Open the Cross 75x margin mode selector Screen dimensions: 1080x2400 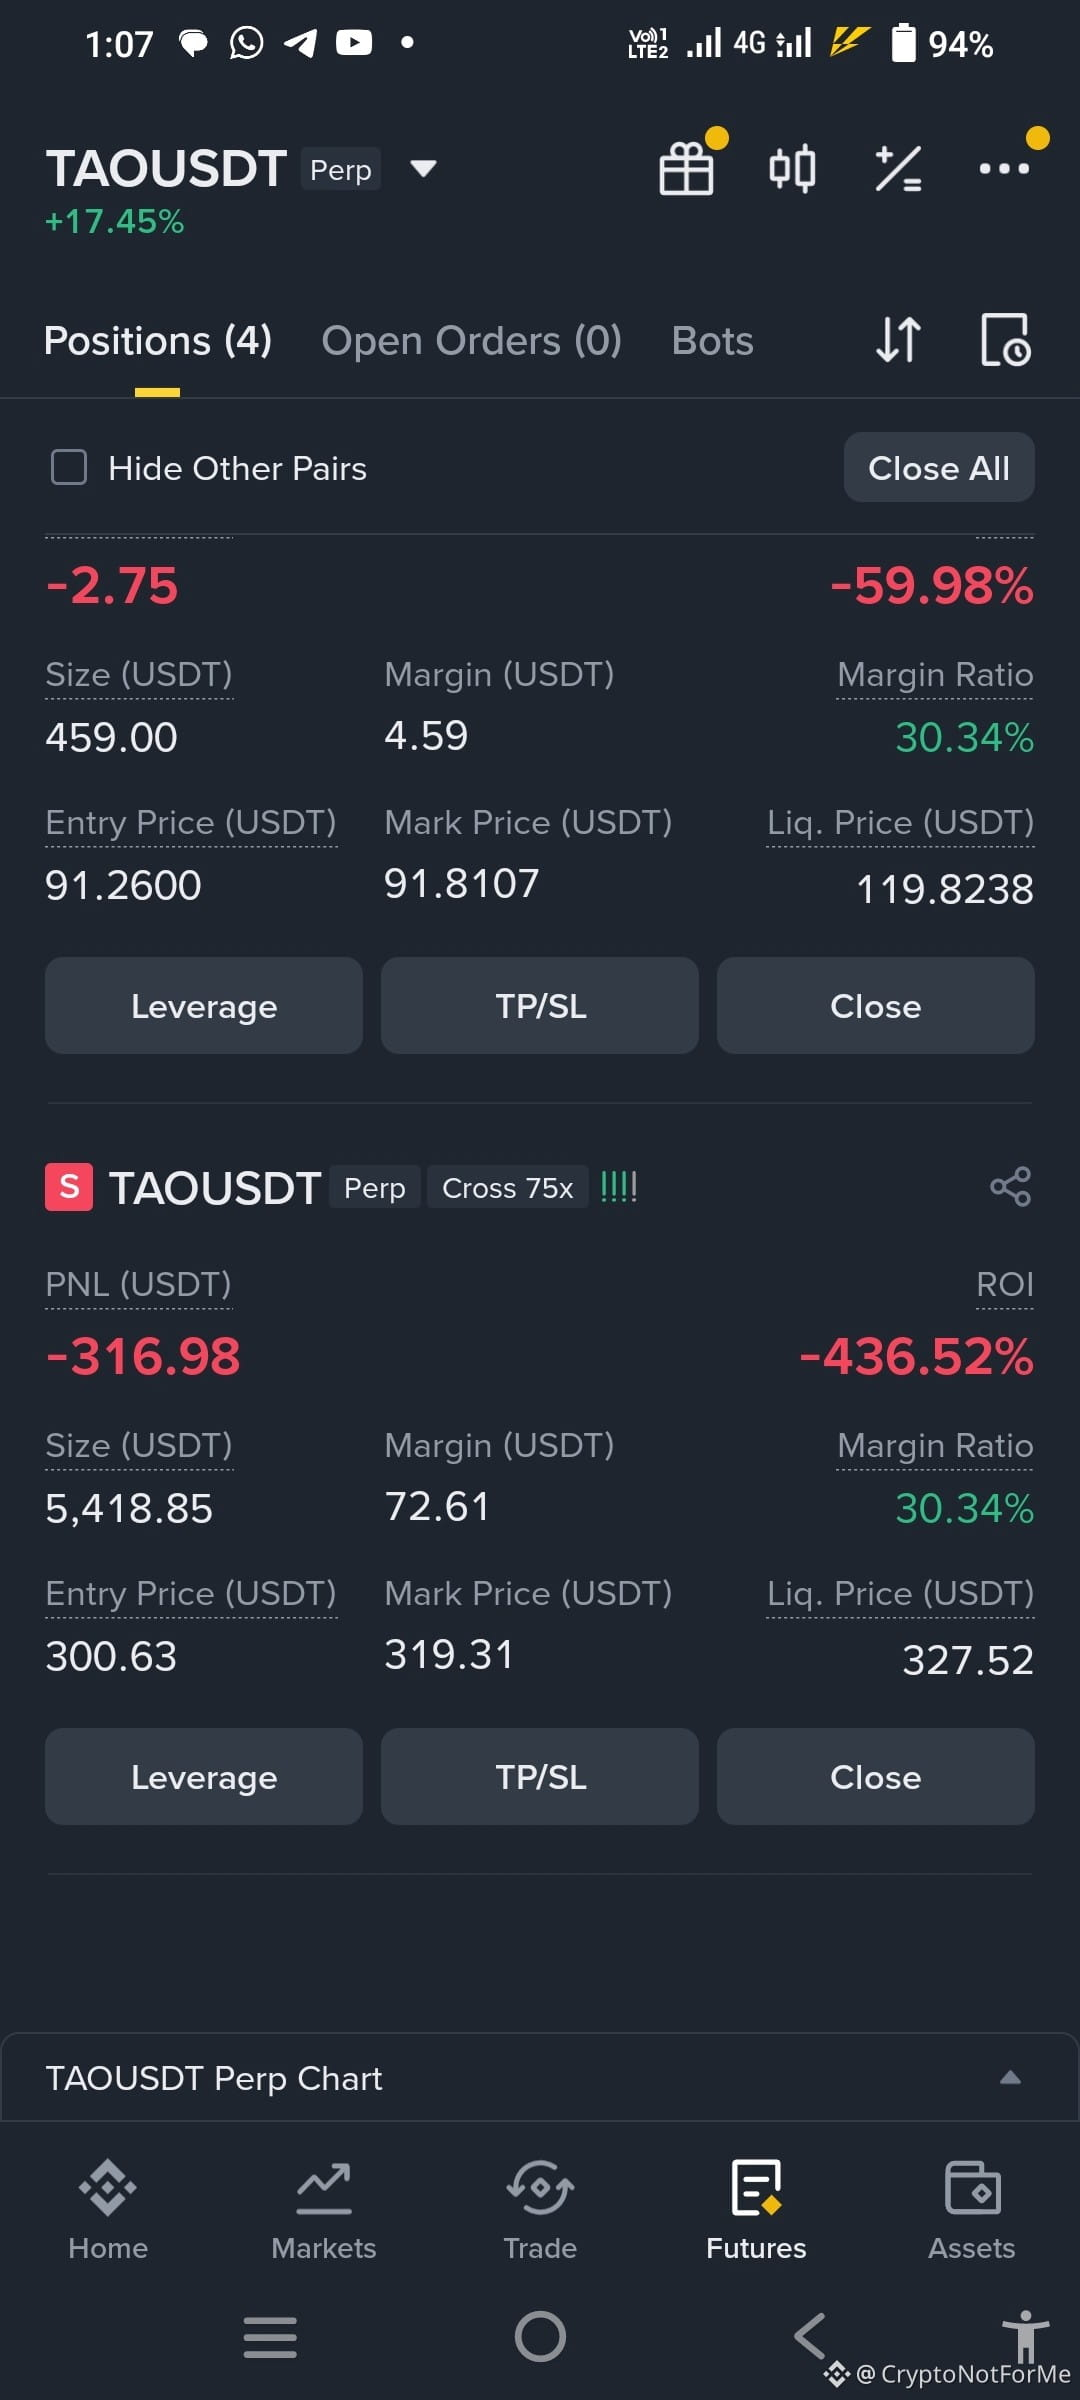point(507,1188)
